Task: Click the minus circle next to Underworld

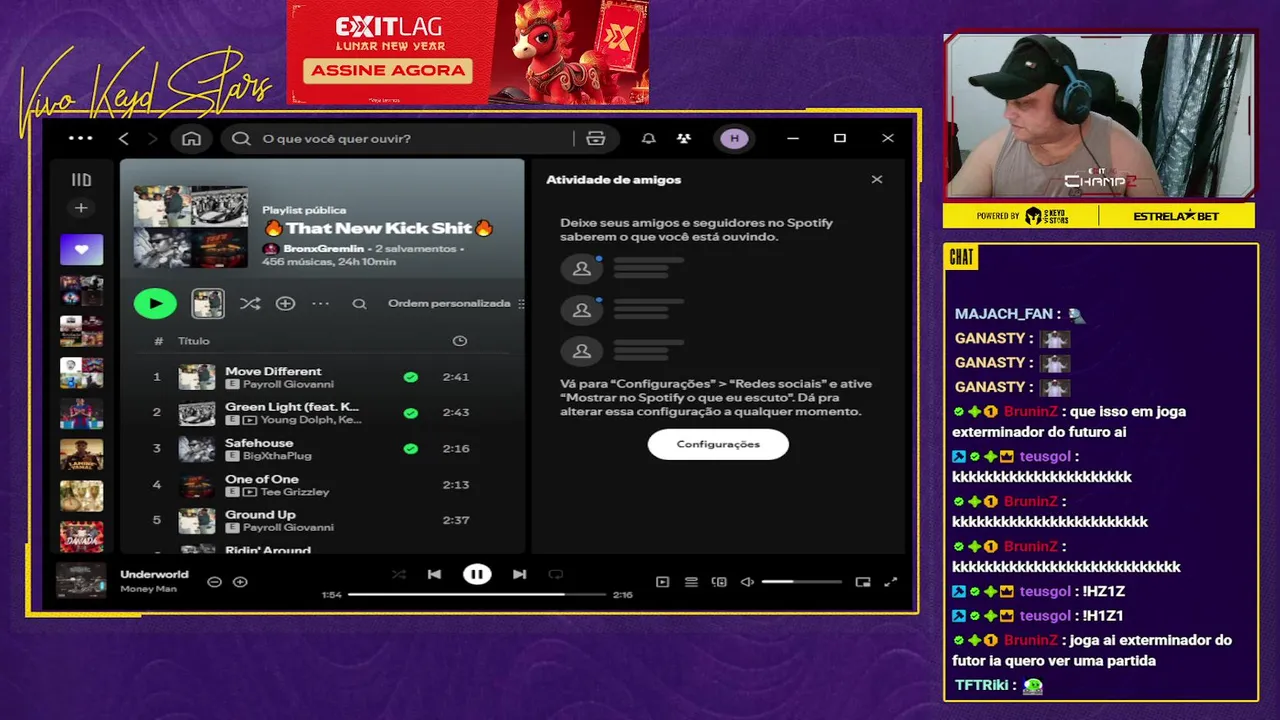Action: 214,582
